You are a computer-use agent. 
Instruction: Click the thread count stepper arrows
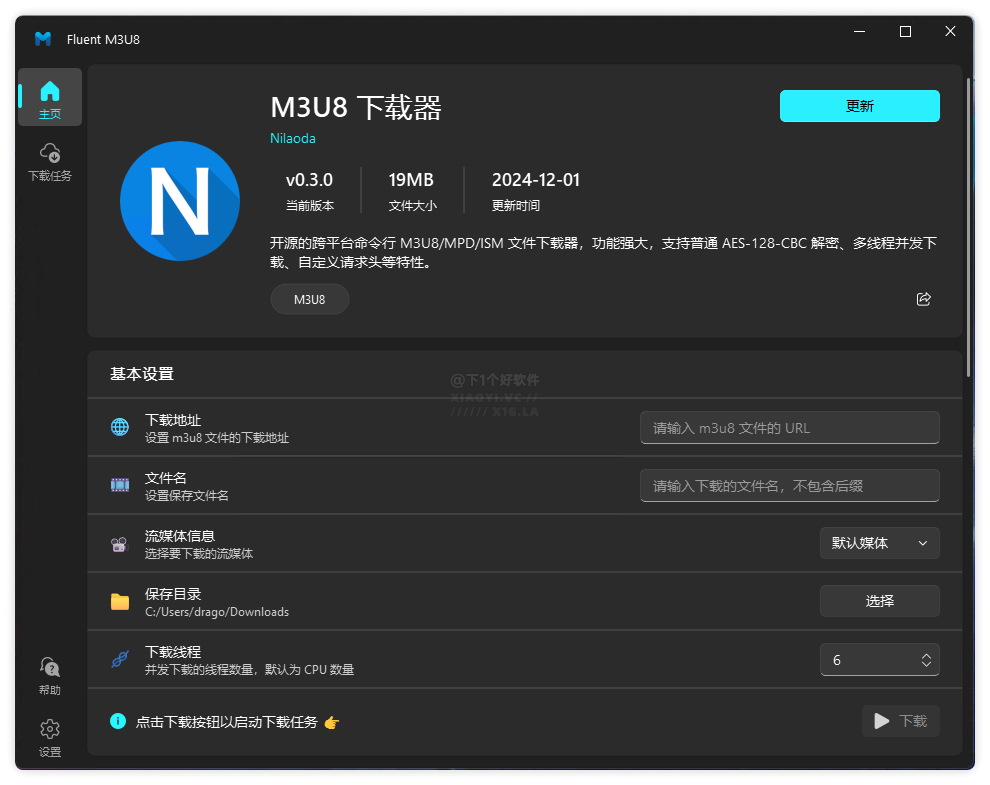click(926, 660)
